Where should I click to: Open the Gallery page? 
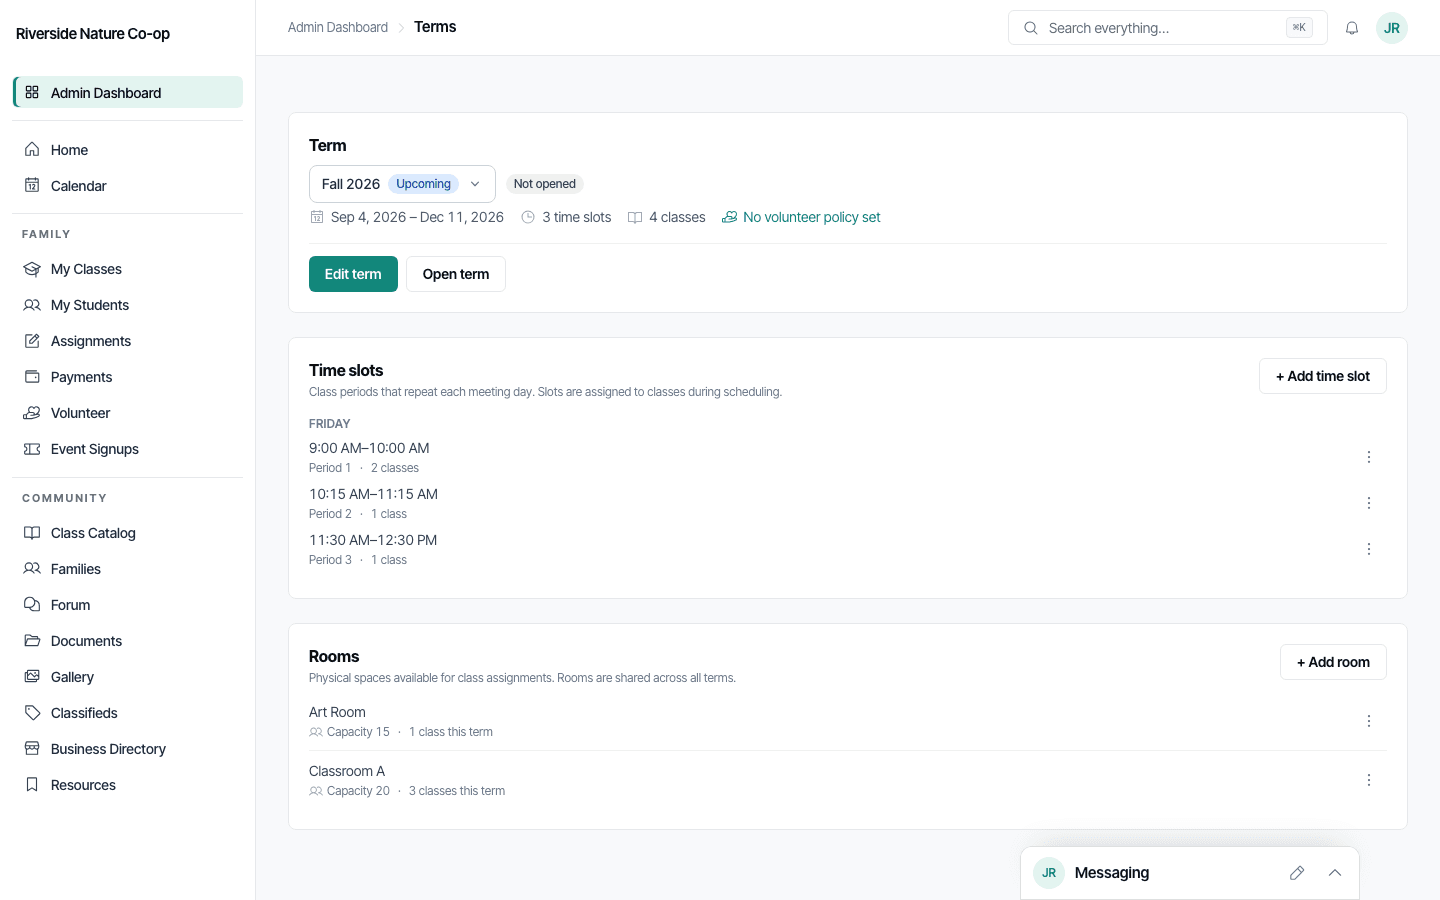click(x=128, y=677)
